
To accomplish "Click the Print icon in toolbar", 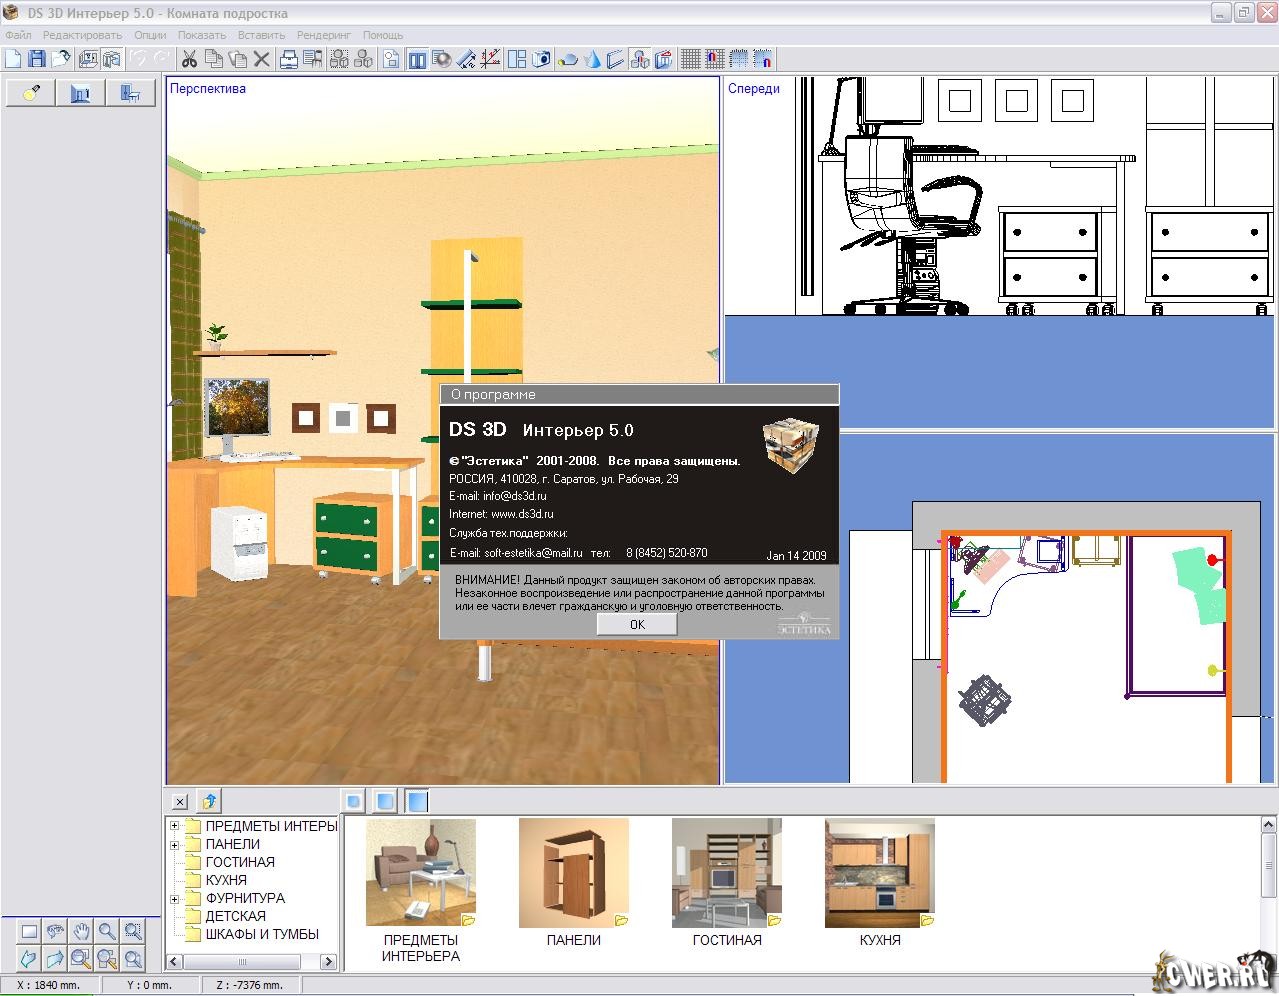I will (x=289, y=59).
